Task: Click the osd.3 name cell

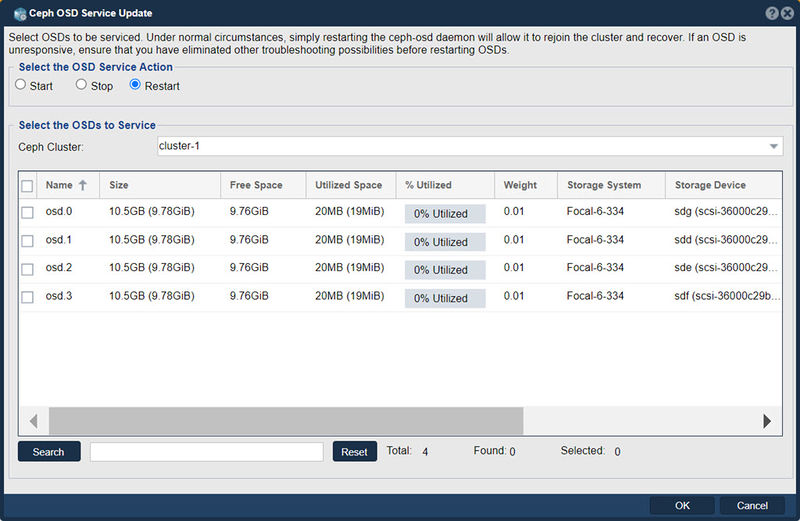Action: pos(59,296)
